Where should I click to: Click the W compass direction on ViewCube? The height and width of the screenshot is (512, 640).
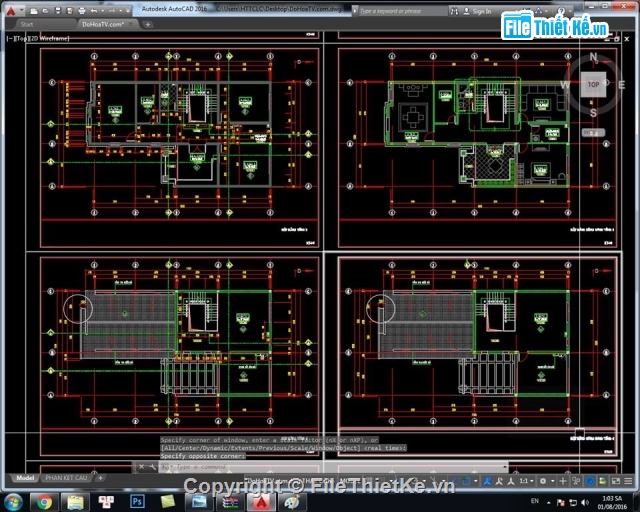pyautogui.click(x=565, y=85)
